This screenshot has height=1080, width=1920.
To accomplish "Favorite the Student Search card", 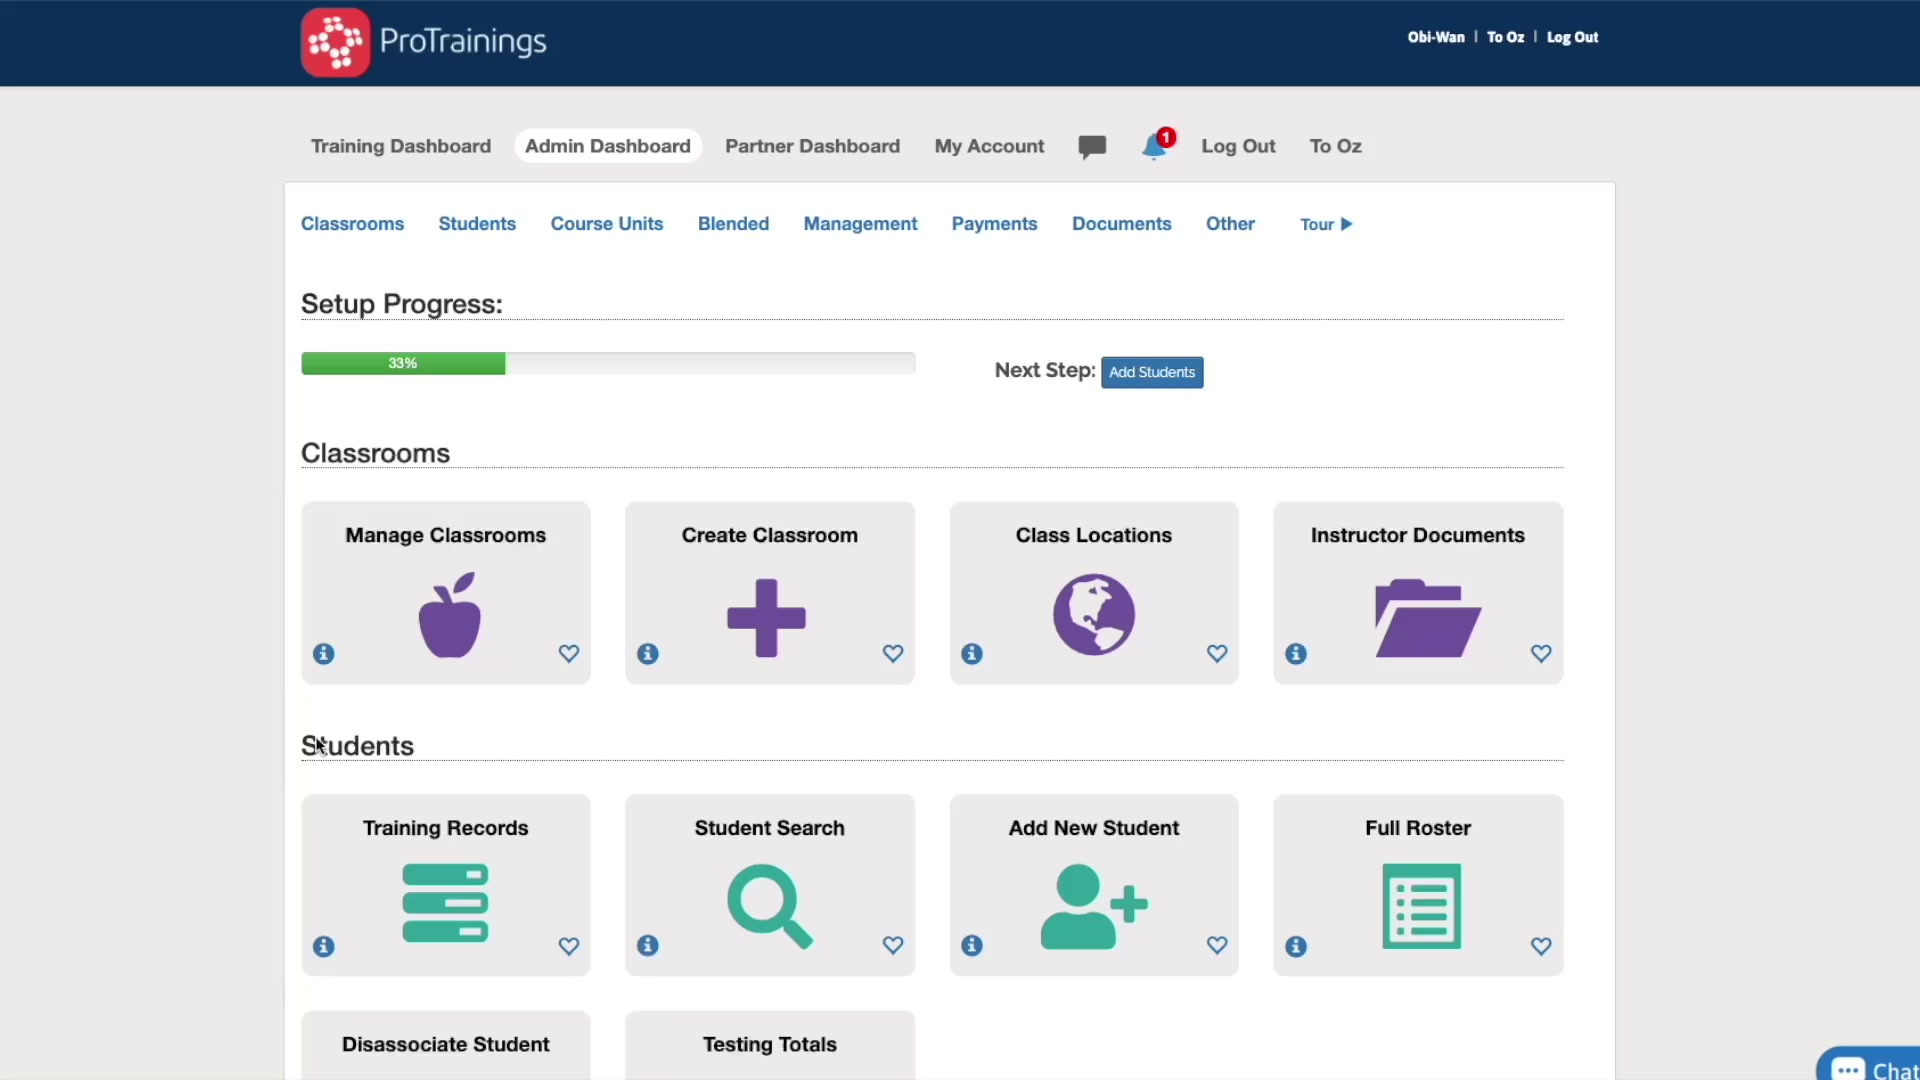I will 893,945.
